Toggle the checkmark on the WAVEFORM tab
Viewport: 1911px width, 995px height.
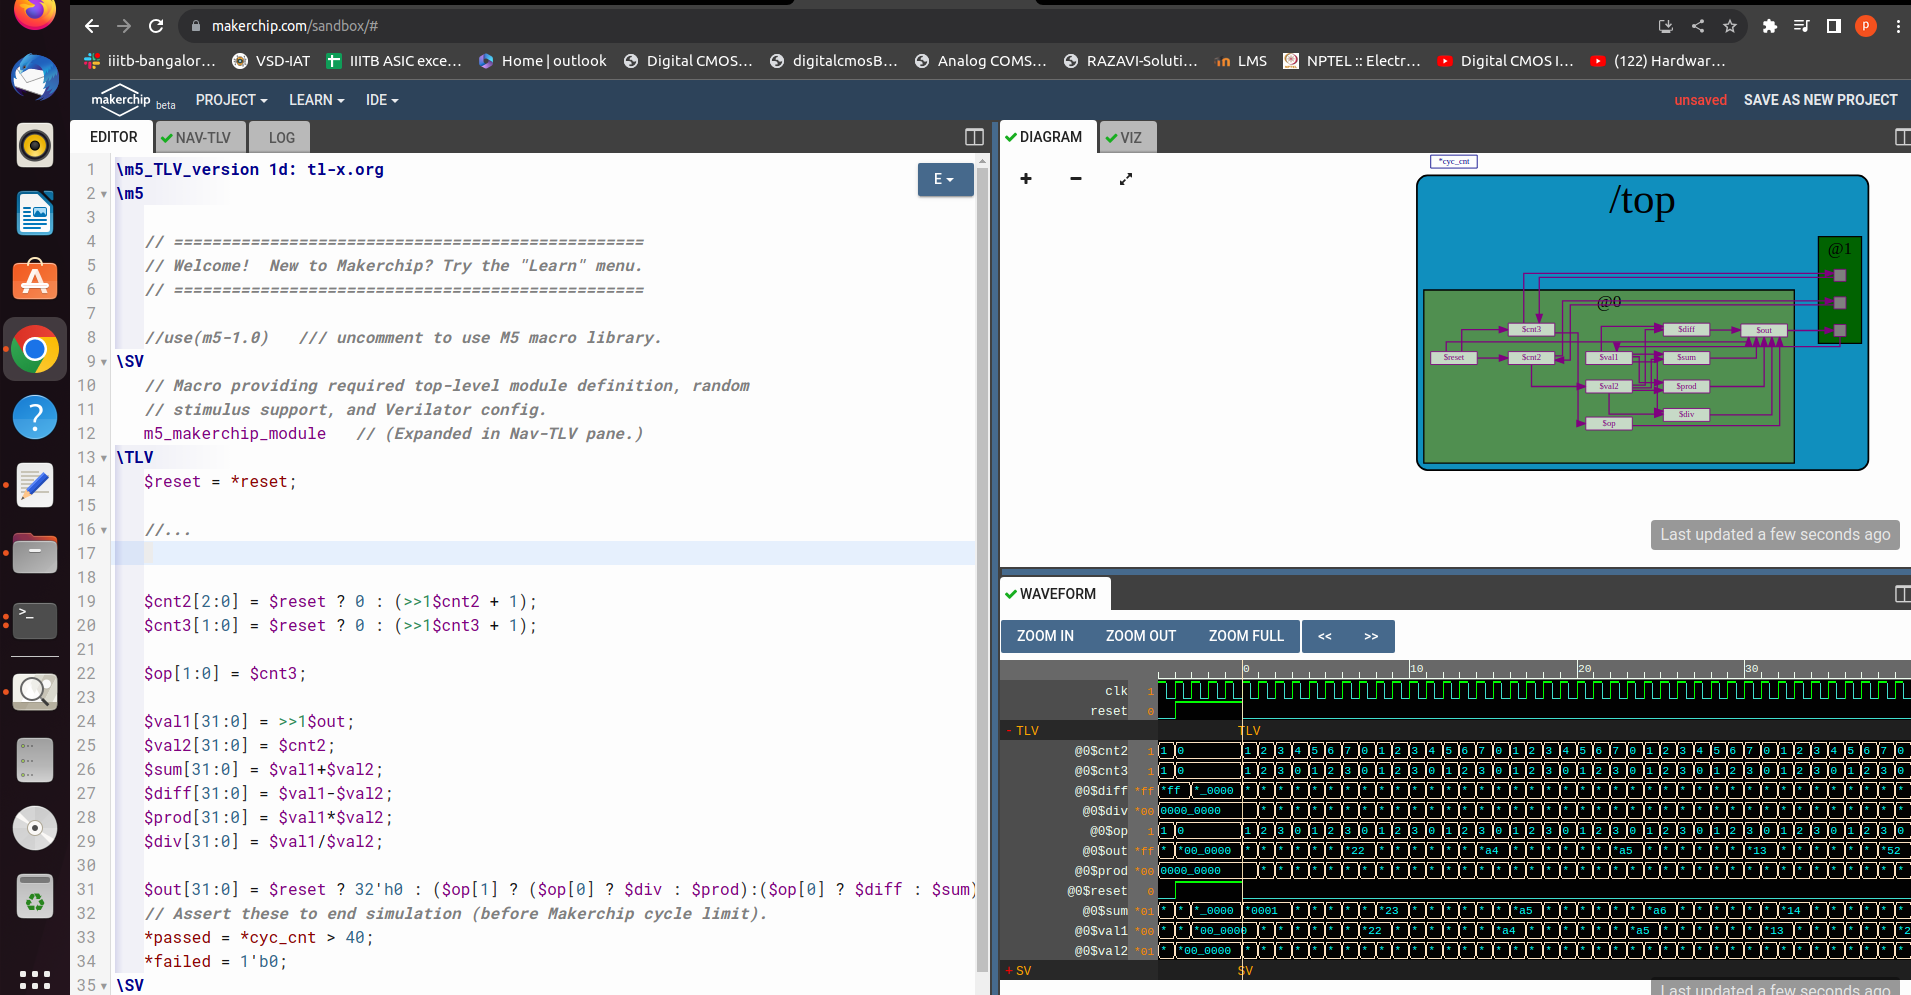(1012, 593)
